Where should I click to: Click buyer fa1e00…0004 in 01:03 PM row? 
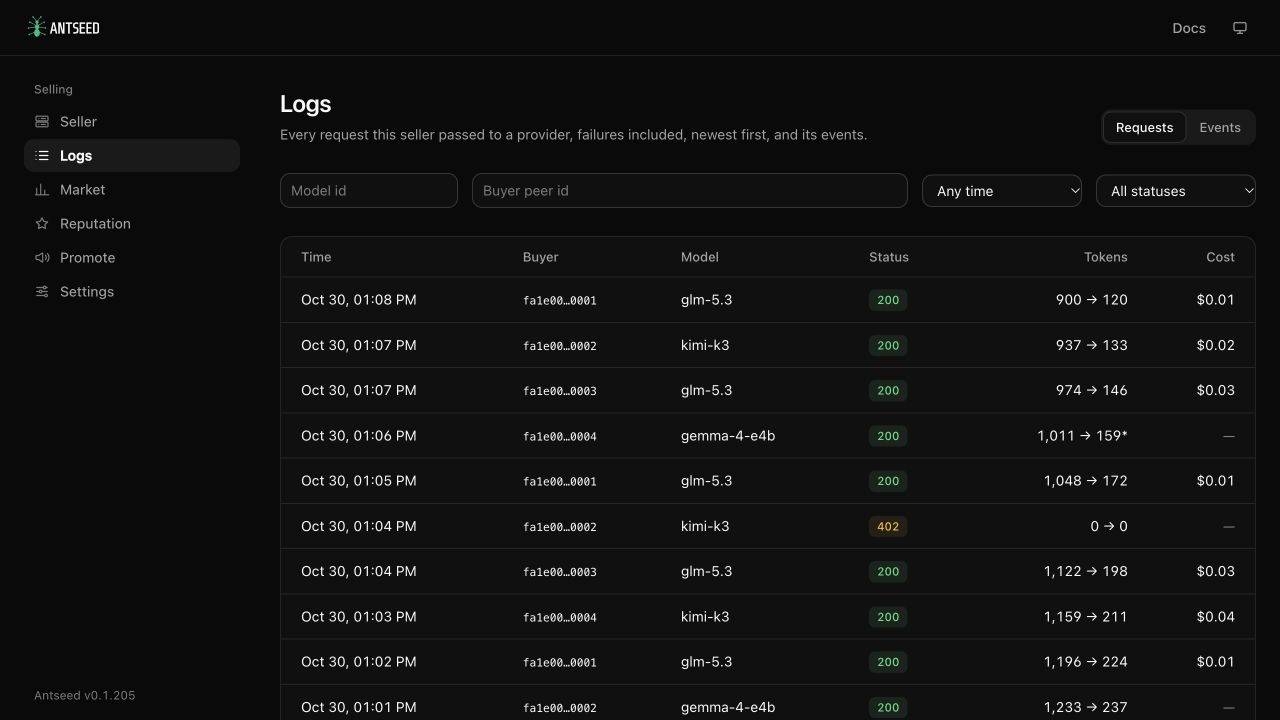[560, 618]
